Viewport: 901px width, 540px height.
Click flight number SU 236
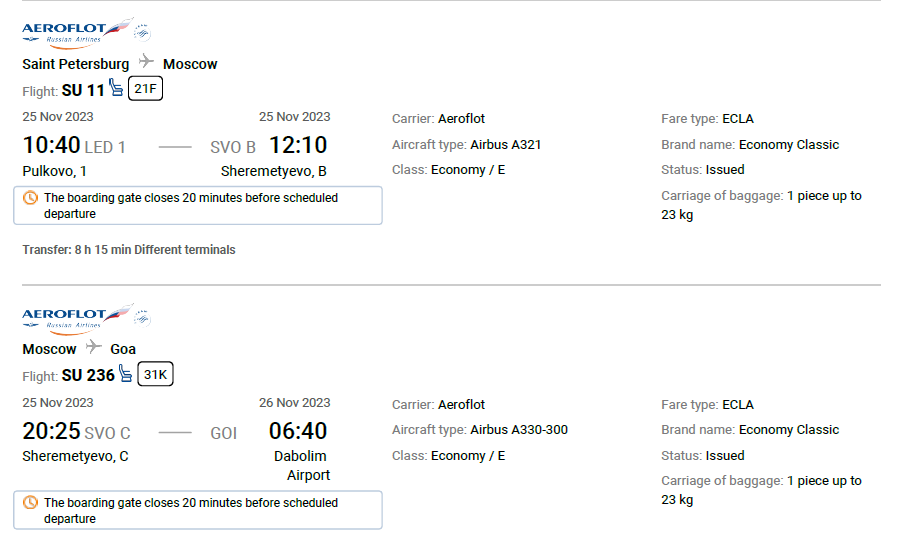click(x=88, y=376)
